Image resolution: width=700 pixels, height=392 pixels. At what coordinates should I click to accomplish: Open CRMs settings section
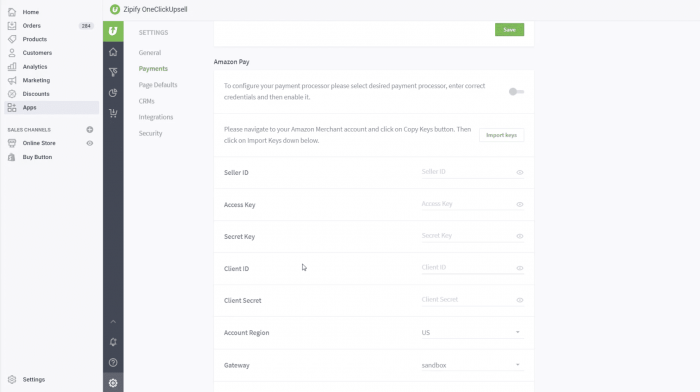(x=146, y=101)
